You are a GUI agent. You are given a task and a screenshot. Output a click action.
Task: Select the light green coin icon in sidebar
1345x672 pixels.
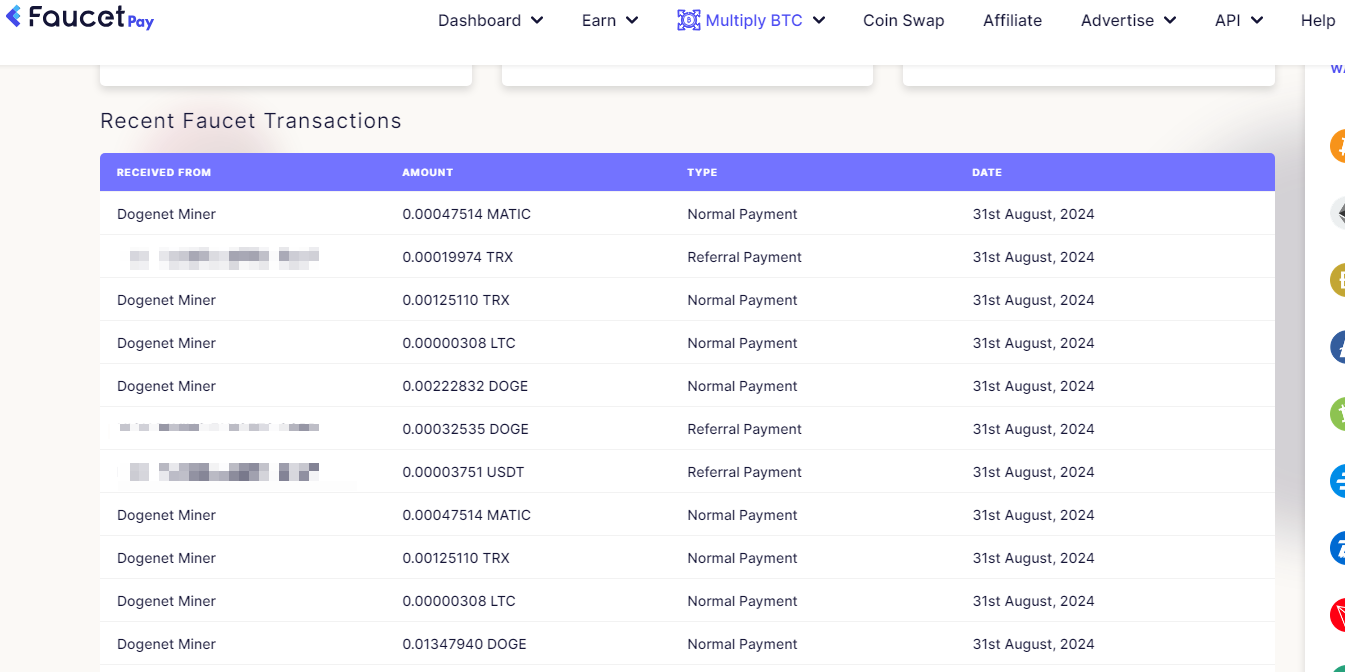[1337, 413]
